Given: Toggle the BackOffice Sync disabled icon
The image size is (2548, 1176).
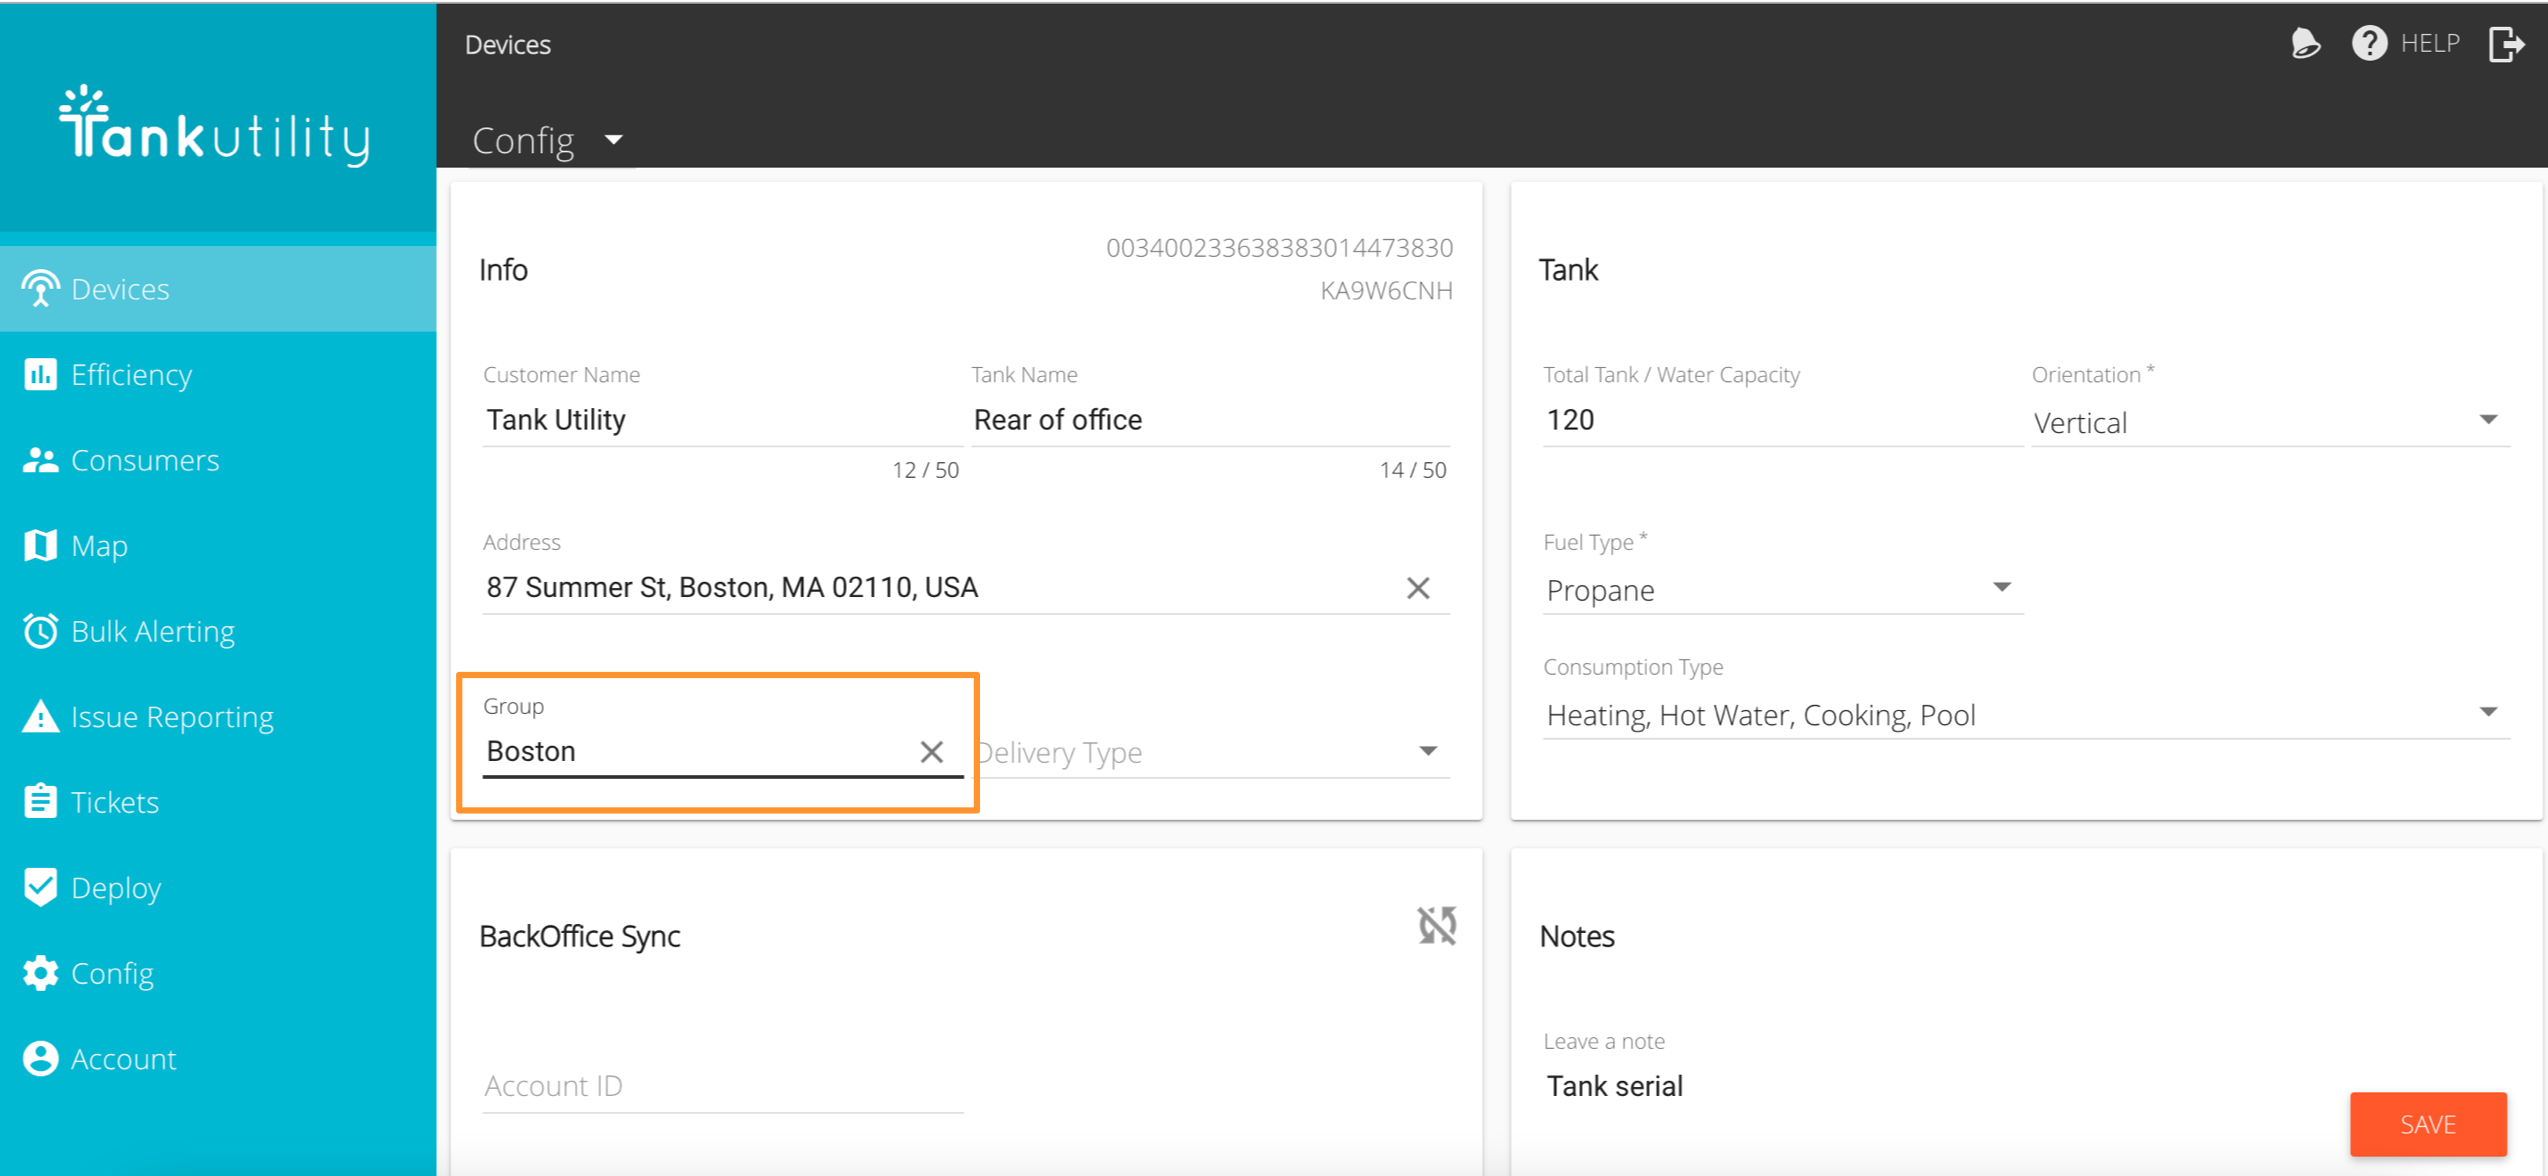Looking at the screenshot, I should click(x=1437, y=925).
